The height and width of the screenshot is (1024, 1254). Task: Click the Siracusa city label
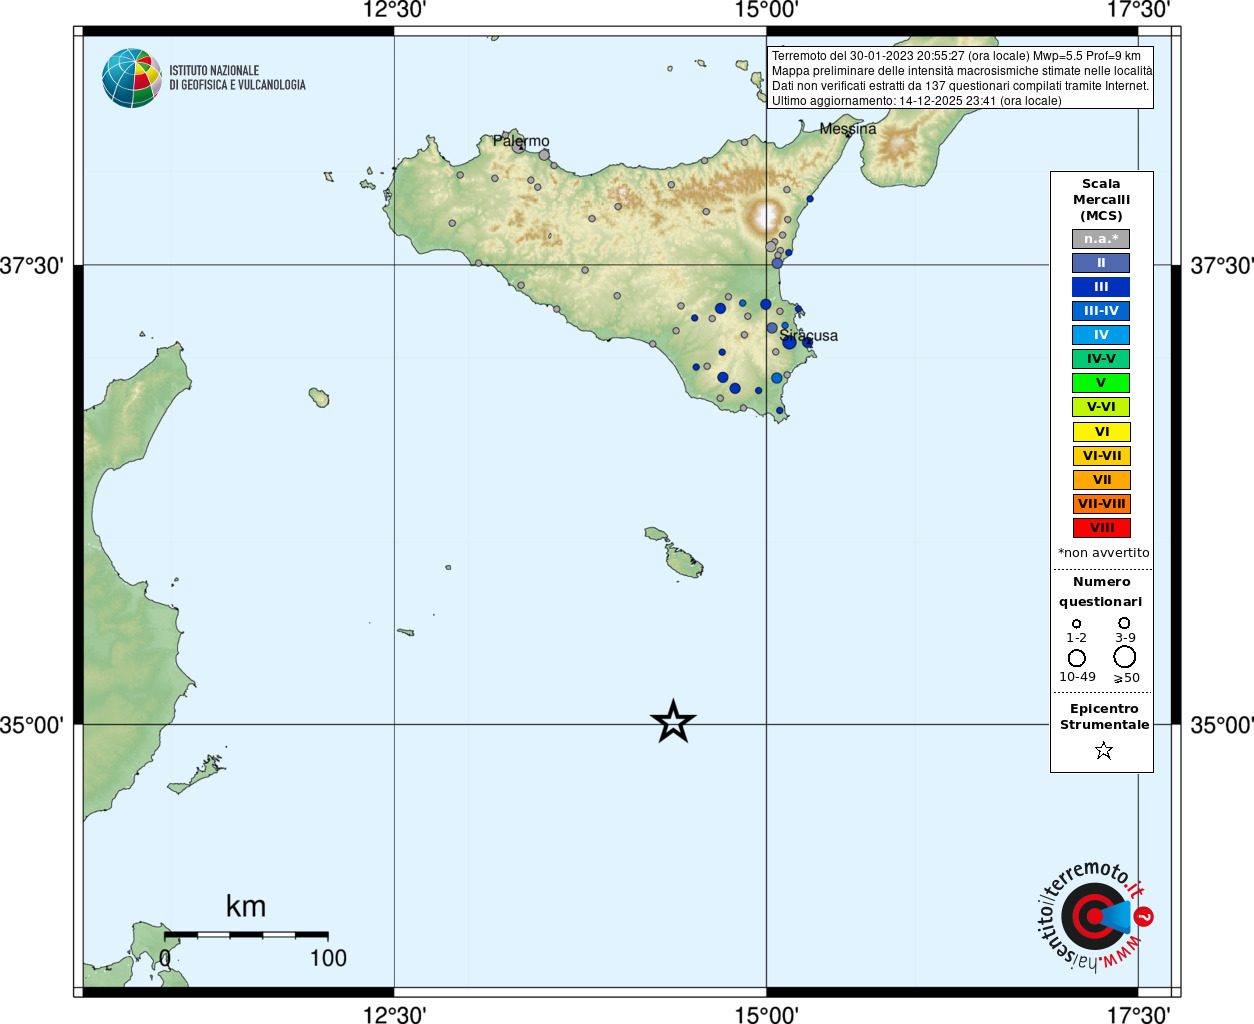coord(809,336)
